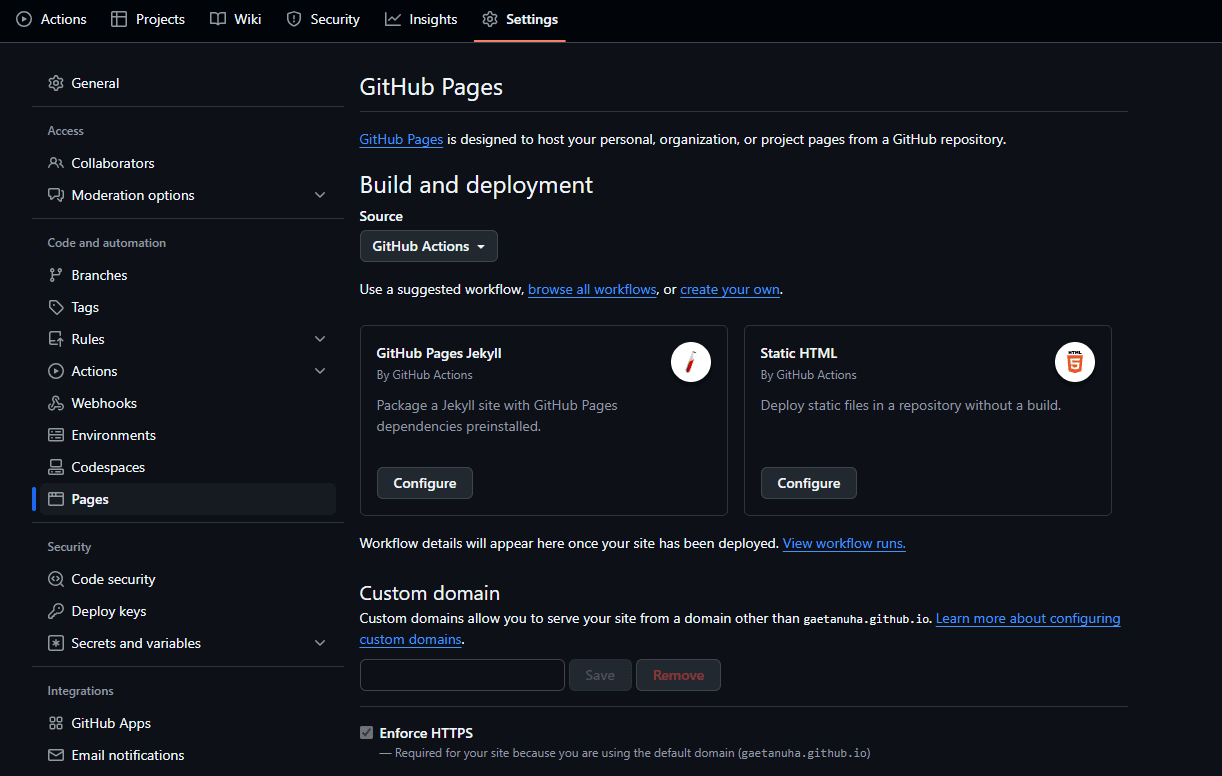Open the 'View workflow runs' link
Image resolution: width=1222 pixels, height=776 pixels.
click(844, 543)
